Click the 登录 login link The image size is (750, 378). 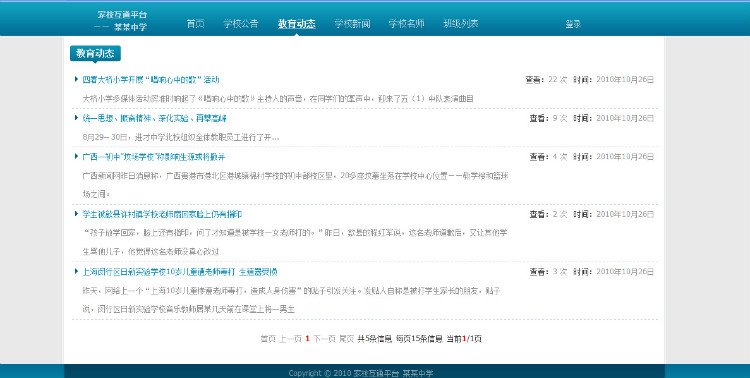tap(573, 23)
